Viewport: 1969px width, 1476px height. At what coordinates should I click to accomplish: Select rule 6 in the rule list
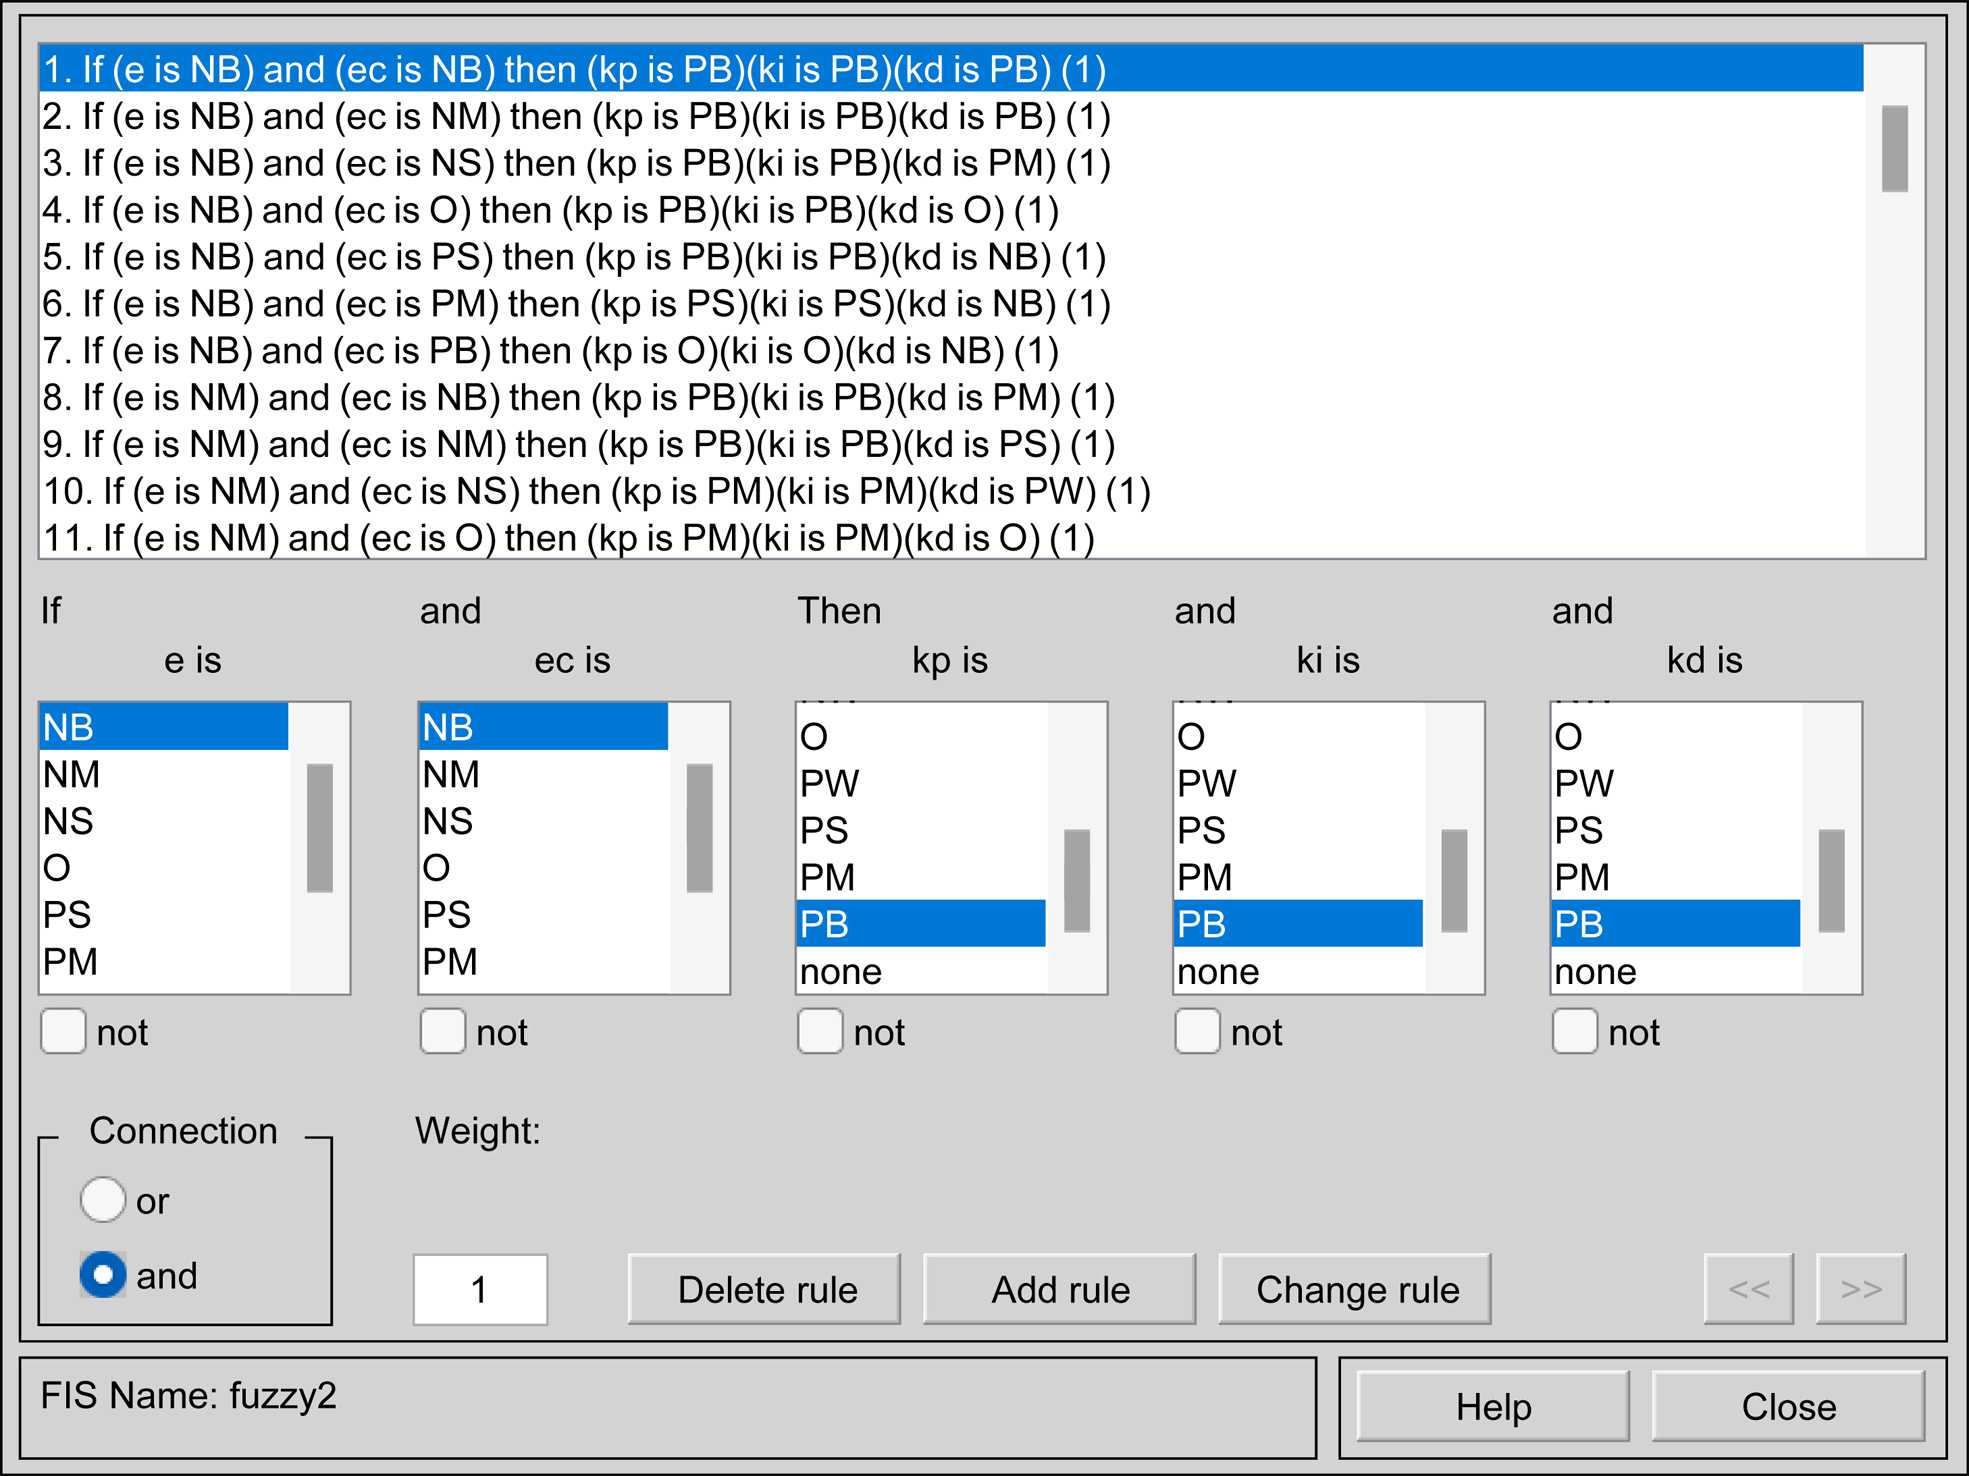(576, 304)
